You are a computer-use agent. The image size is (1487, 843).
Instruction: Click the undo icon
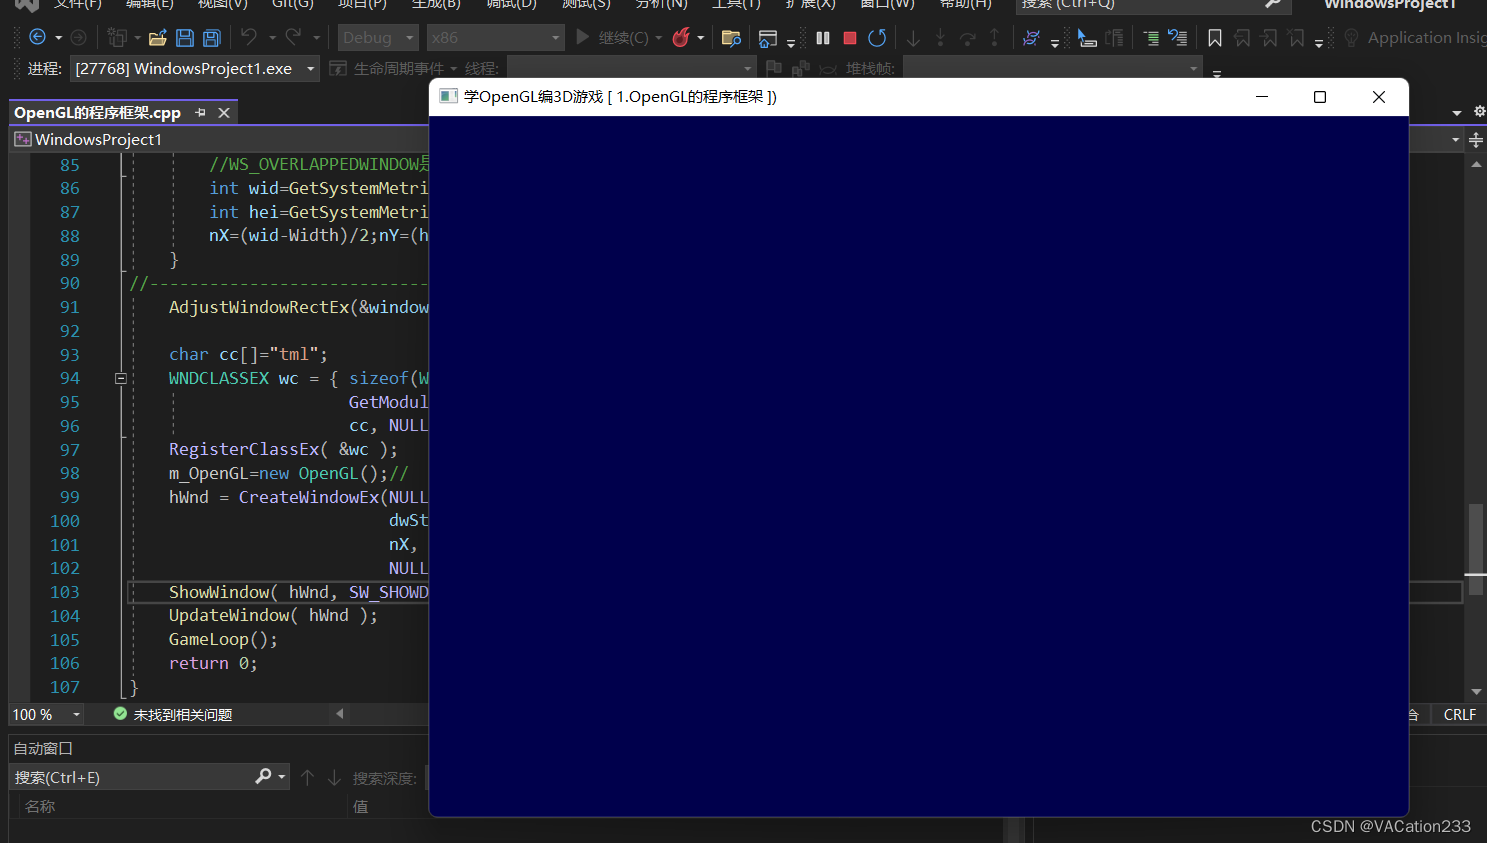coord(249,37)
